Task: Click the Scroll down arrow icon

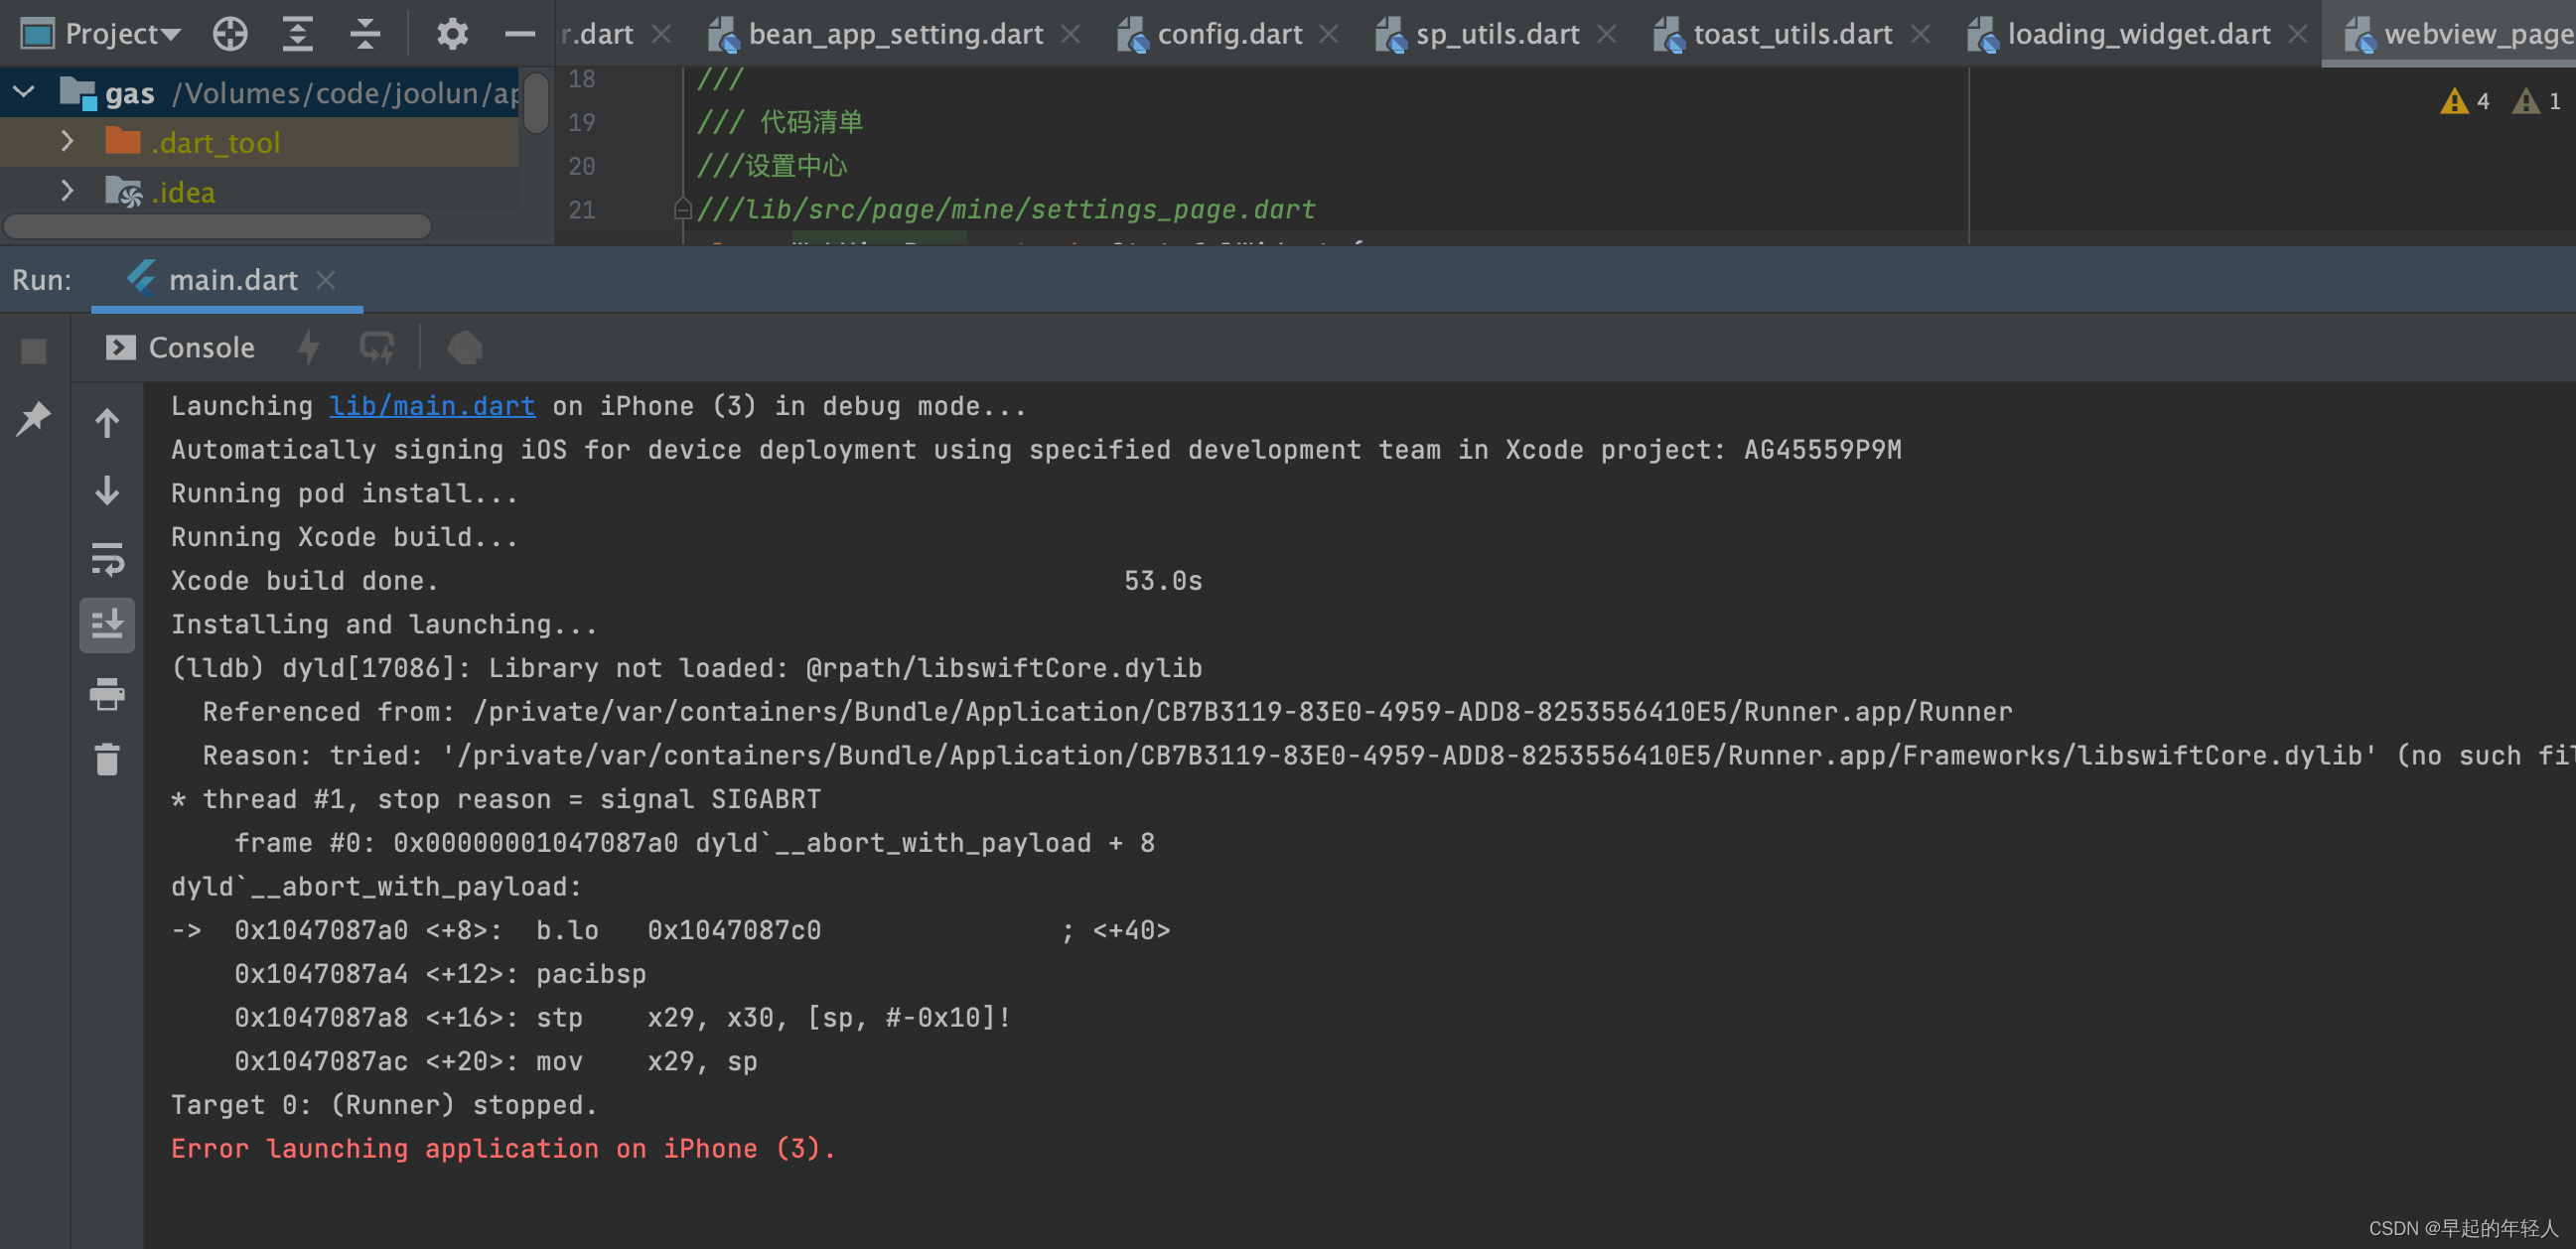Action: click(x=107, y=491)
